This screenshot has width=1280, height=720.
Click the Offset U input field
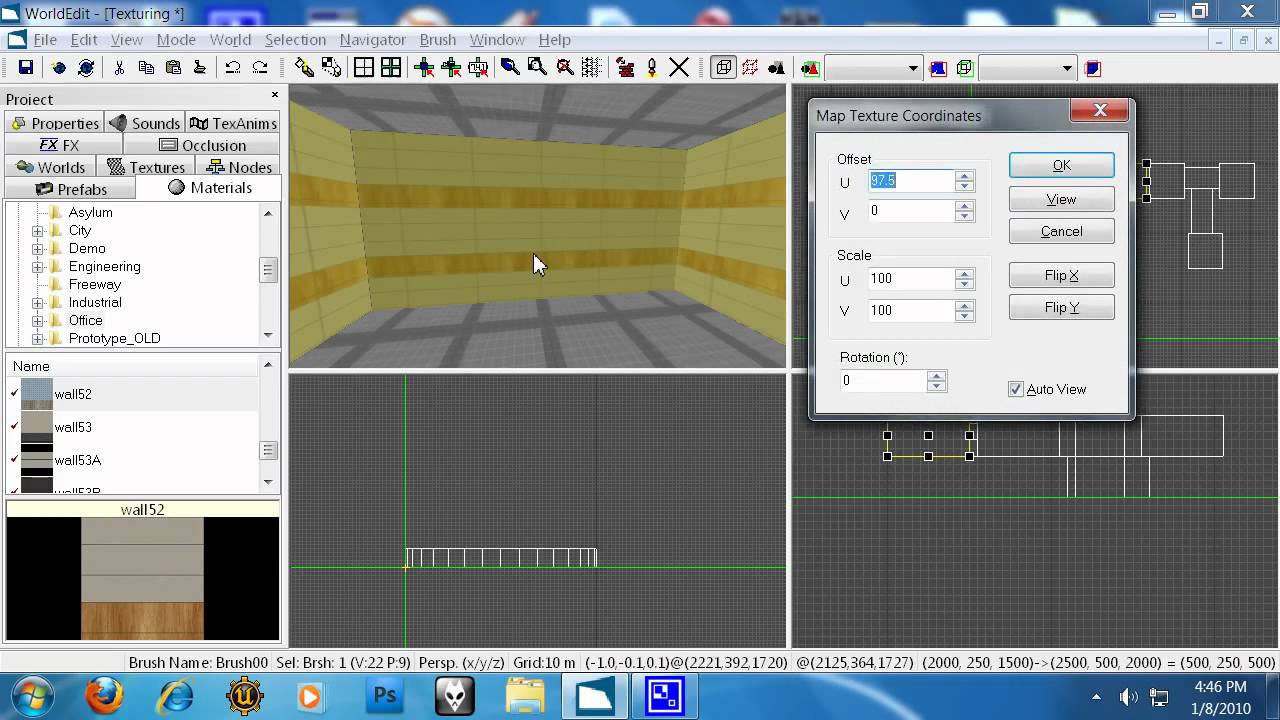point(911,181)
